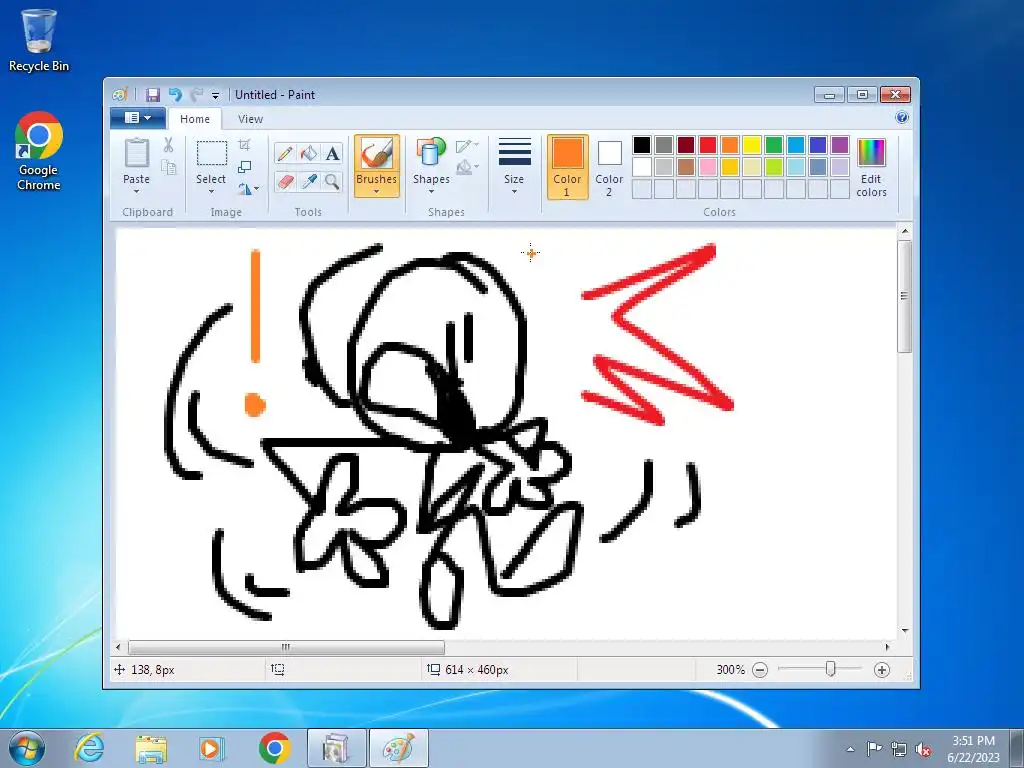Click the Redo arrow in title bar
1024x768 pixels.
tap(197, 95)
